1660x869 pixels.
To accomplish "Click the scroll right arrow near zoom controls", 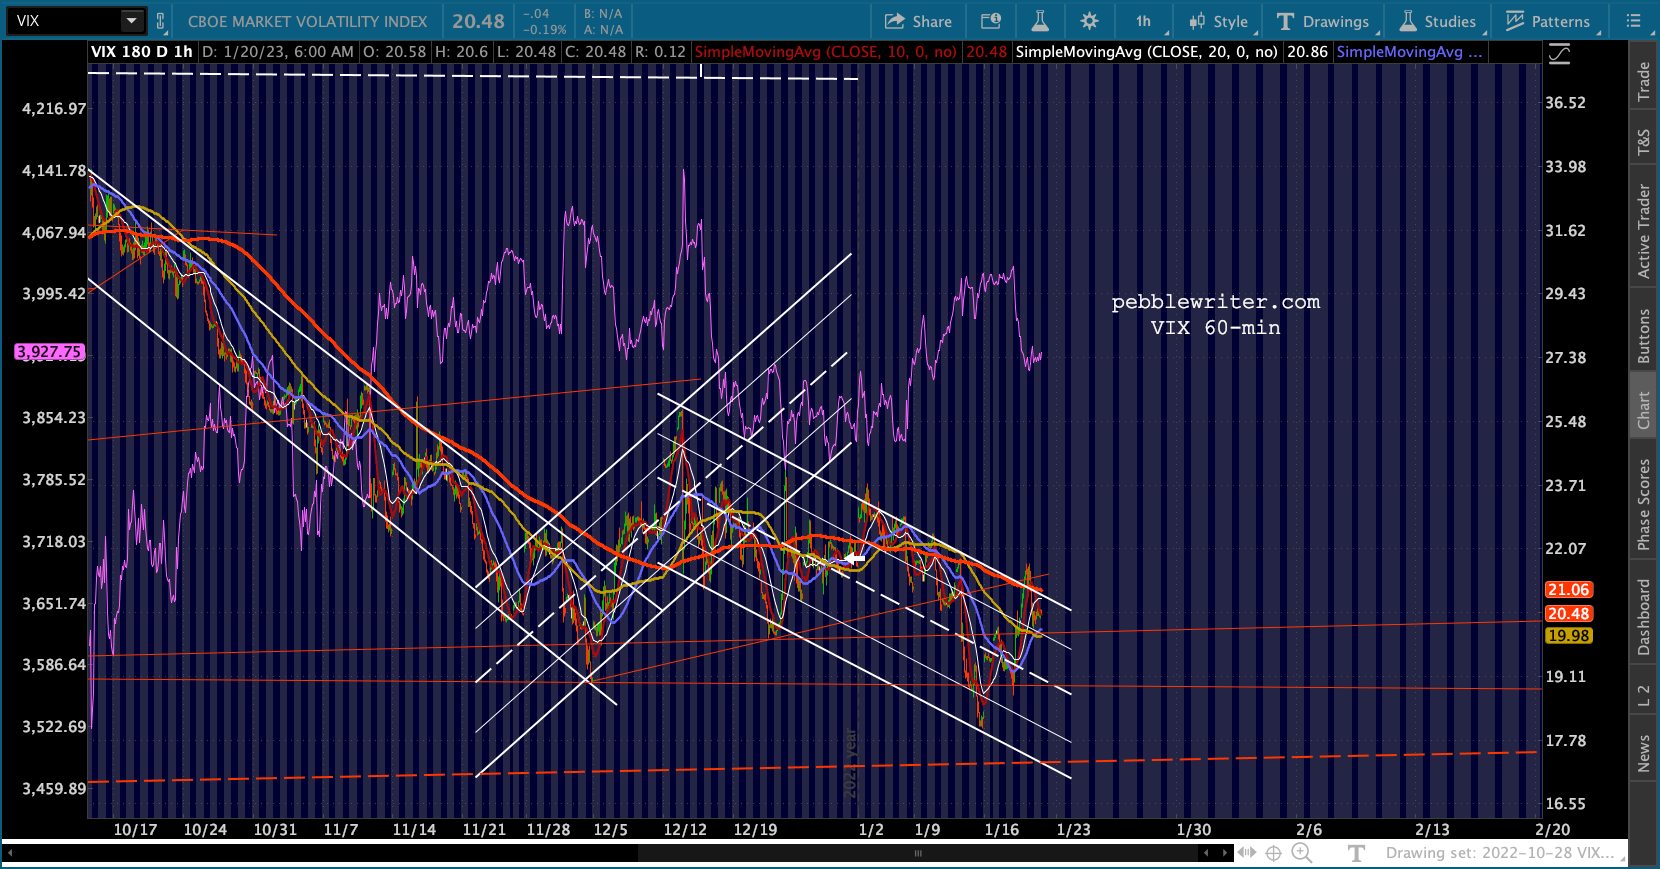I will pos(1224,853).
